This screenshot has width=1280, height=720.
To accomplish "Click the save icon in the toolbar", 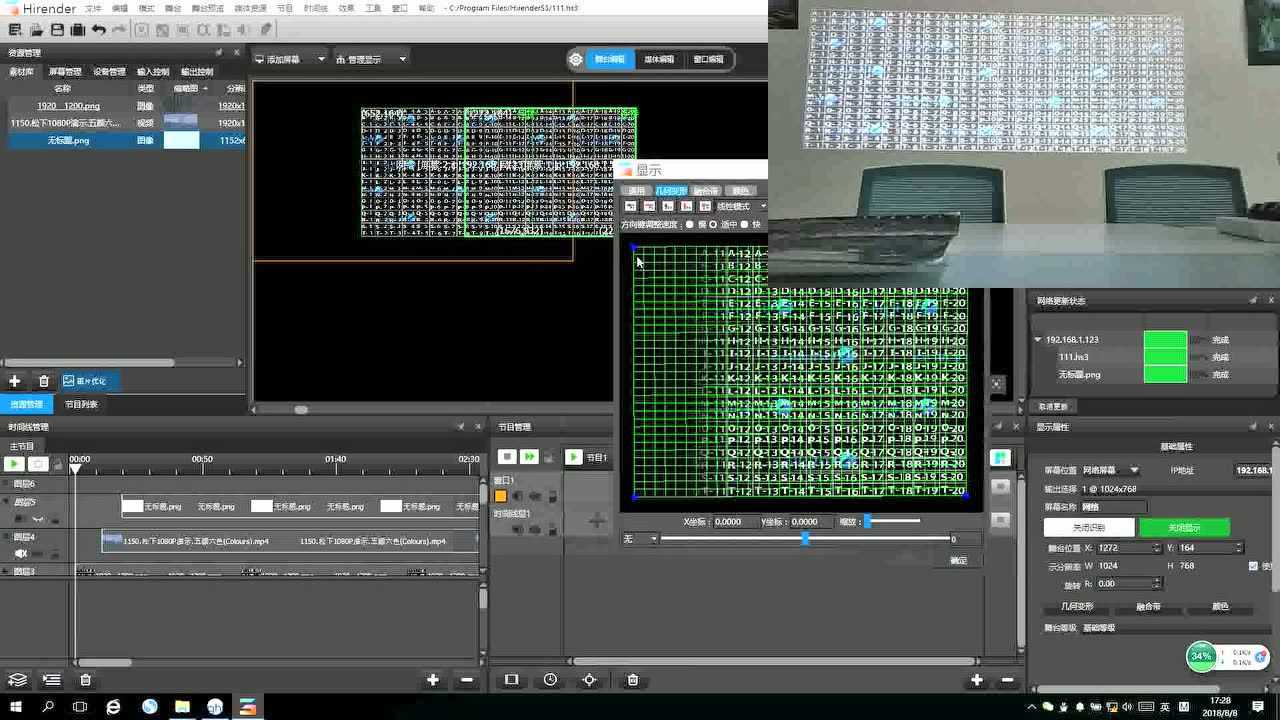I will (57, 30).
